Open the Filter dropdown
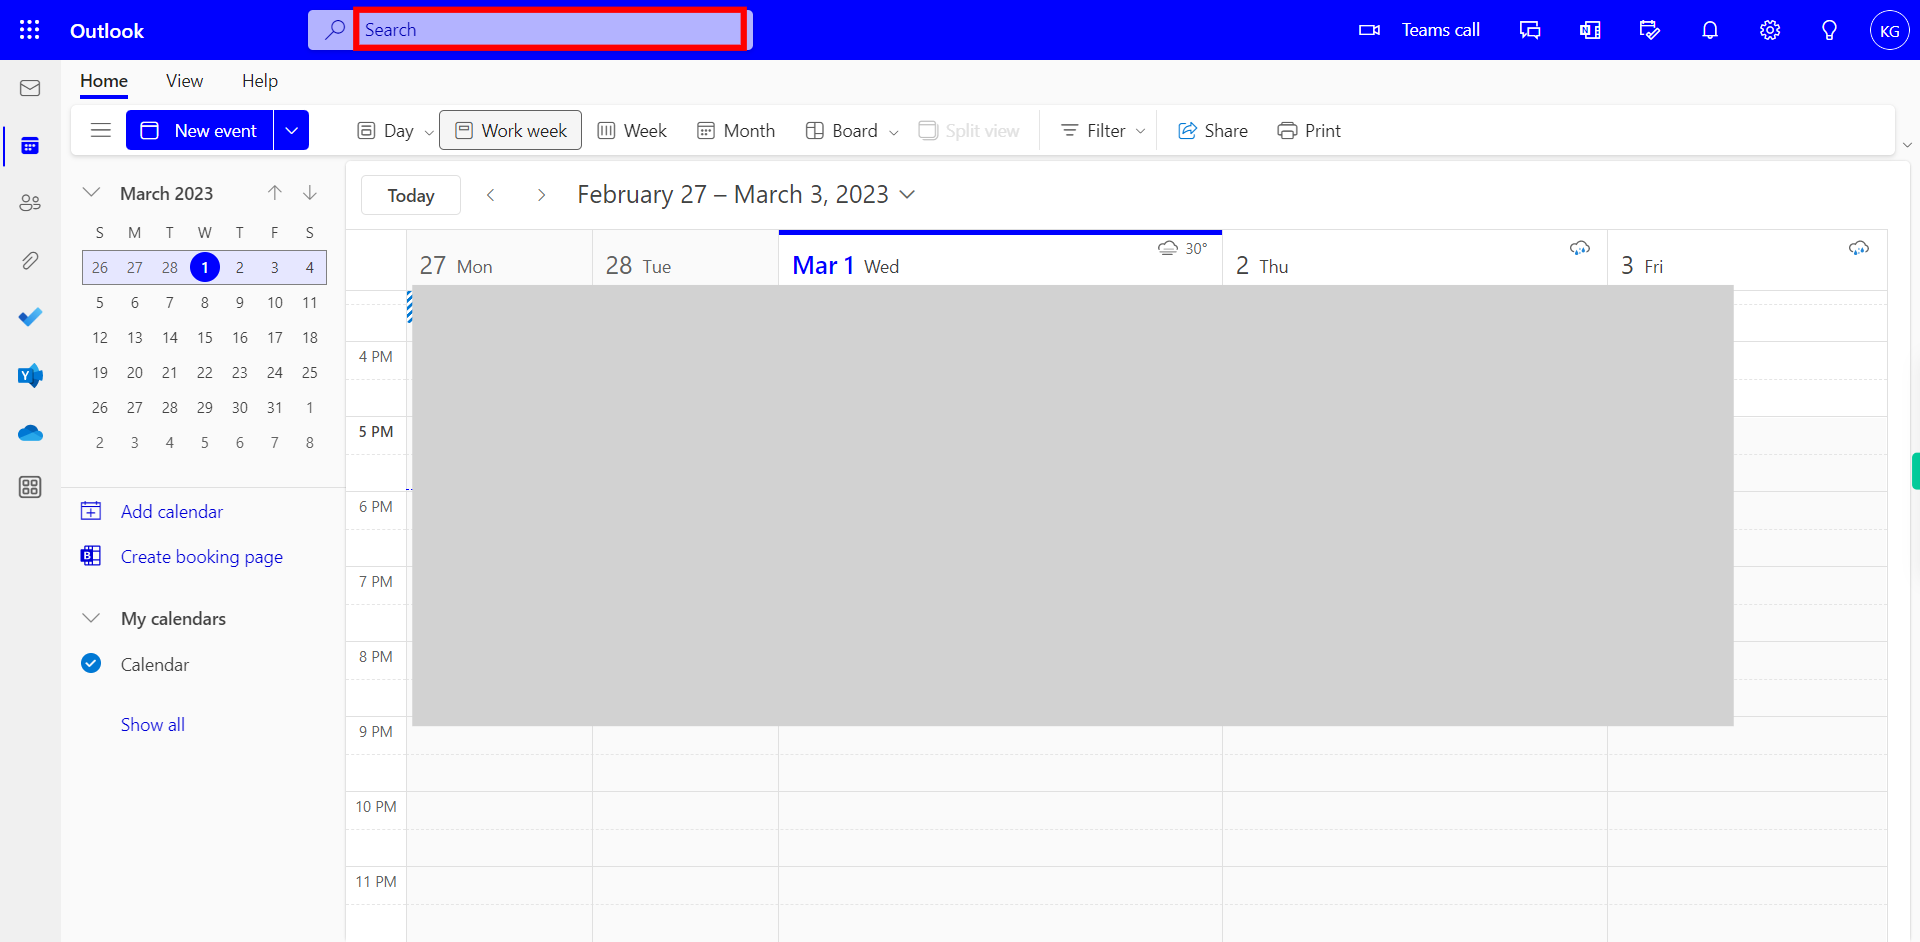Viewport: 1920px width, 942px height. point(1103,130)
